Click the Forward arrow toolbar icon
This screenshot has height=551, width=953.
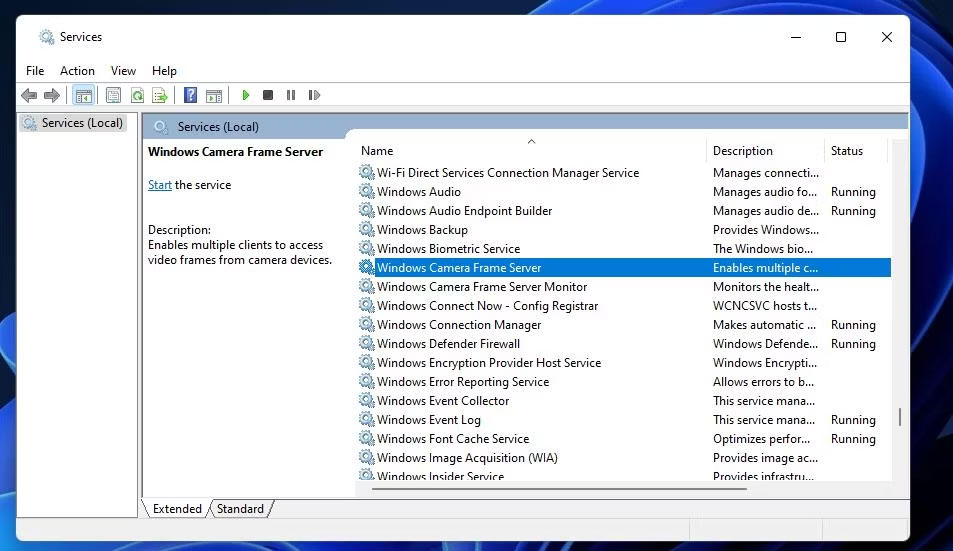[x=52, y=95]
